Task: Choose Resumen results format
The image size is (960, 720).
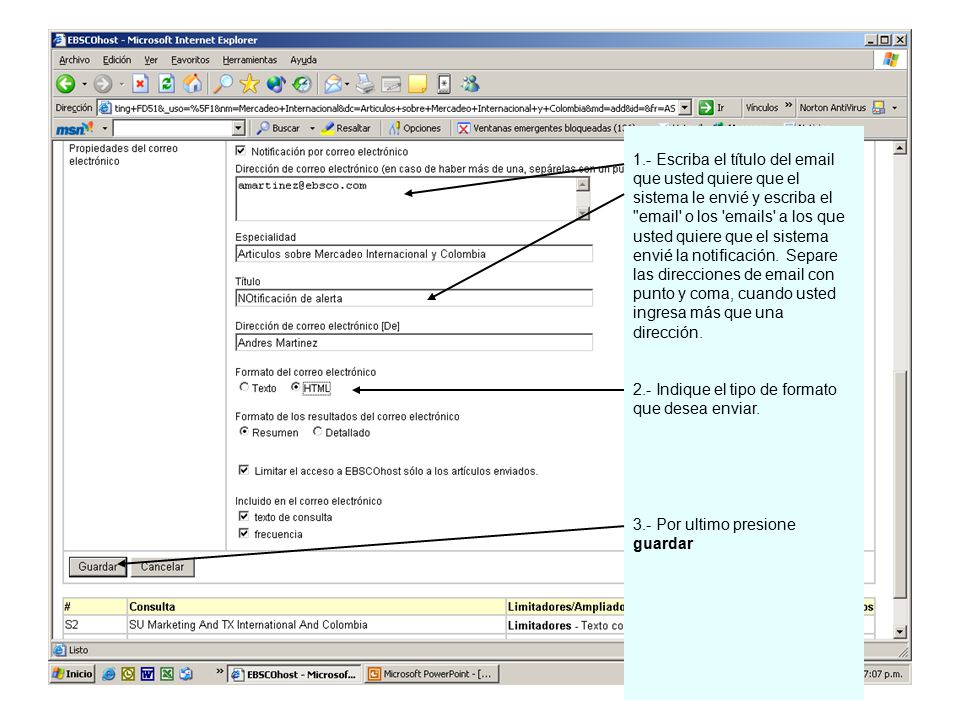Action: [x=244, y=432]
